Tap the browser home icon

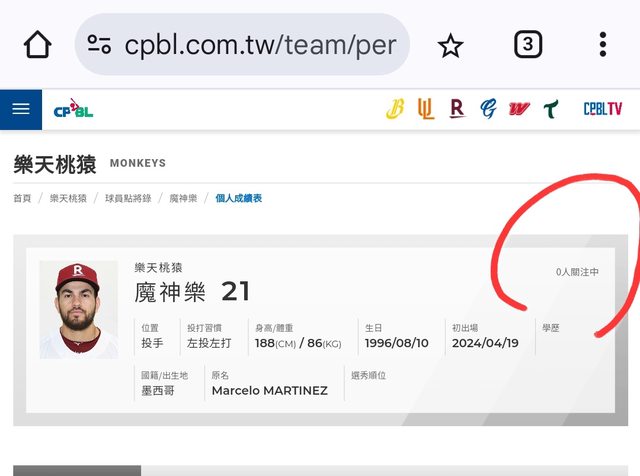pyautogui.click(x=38, y=44)
